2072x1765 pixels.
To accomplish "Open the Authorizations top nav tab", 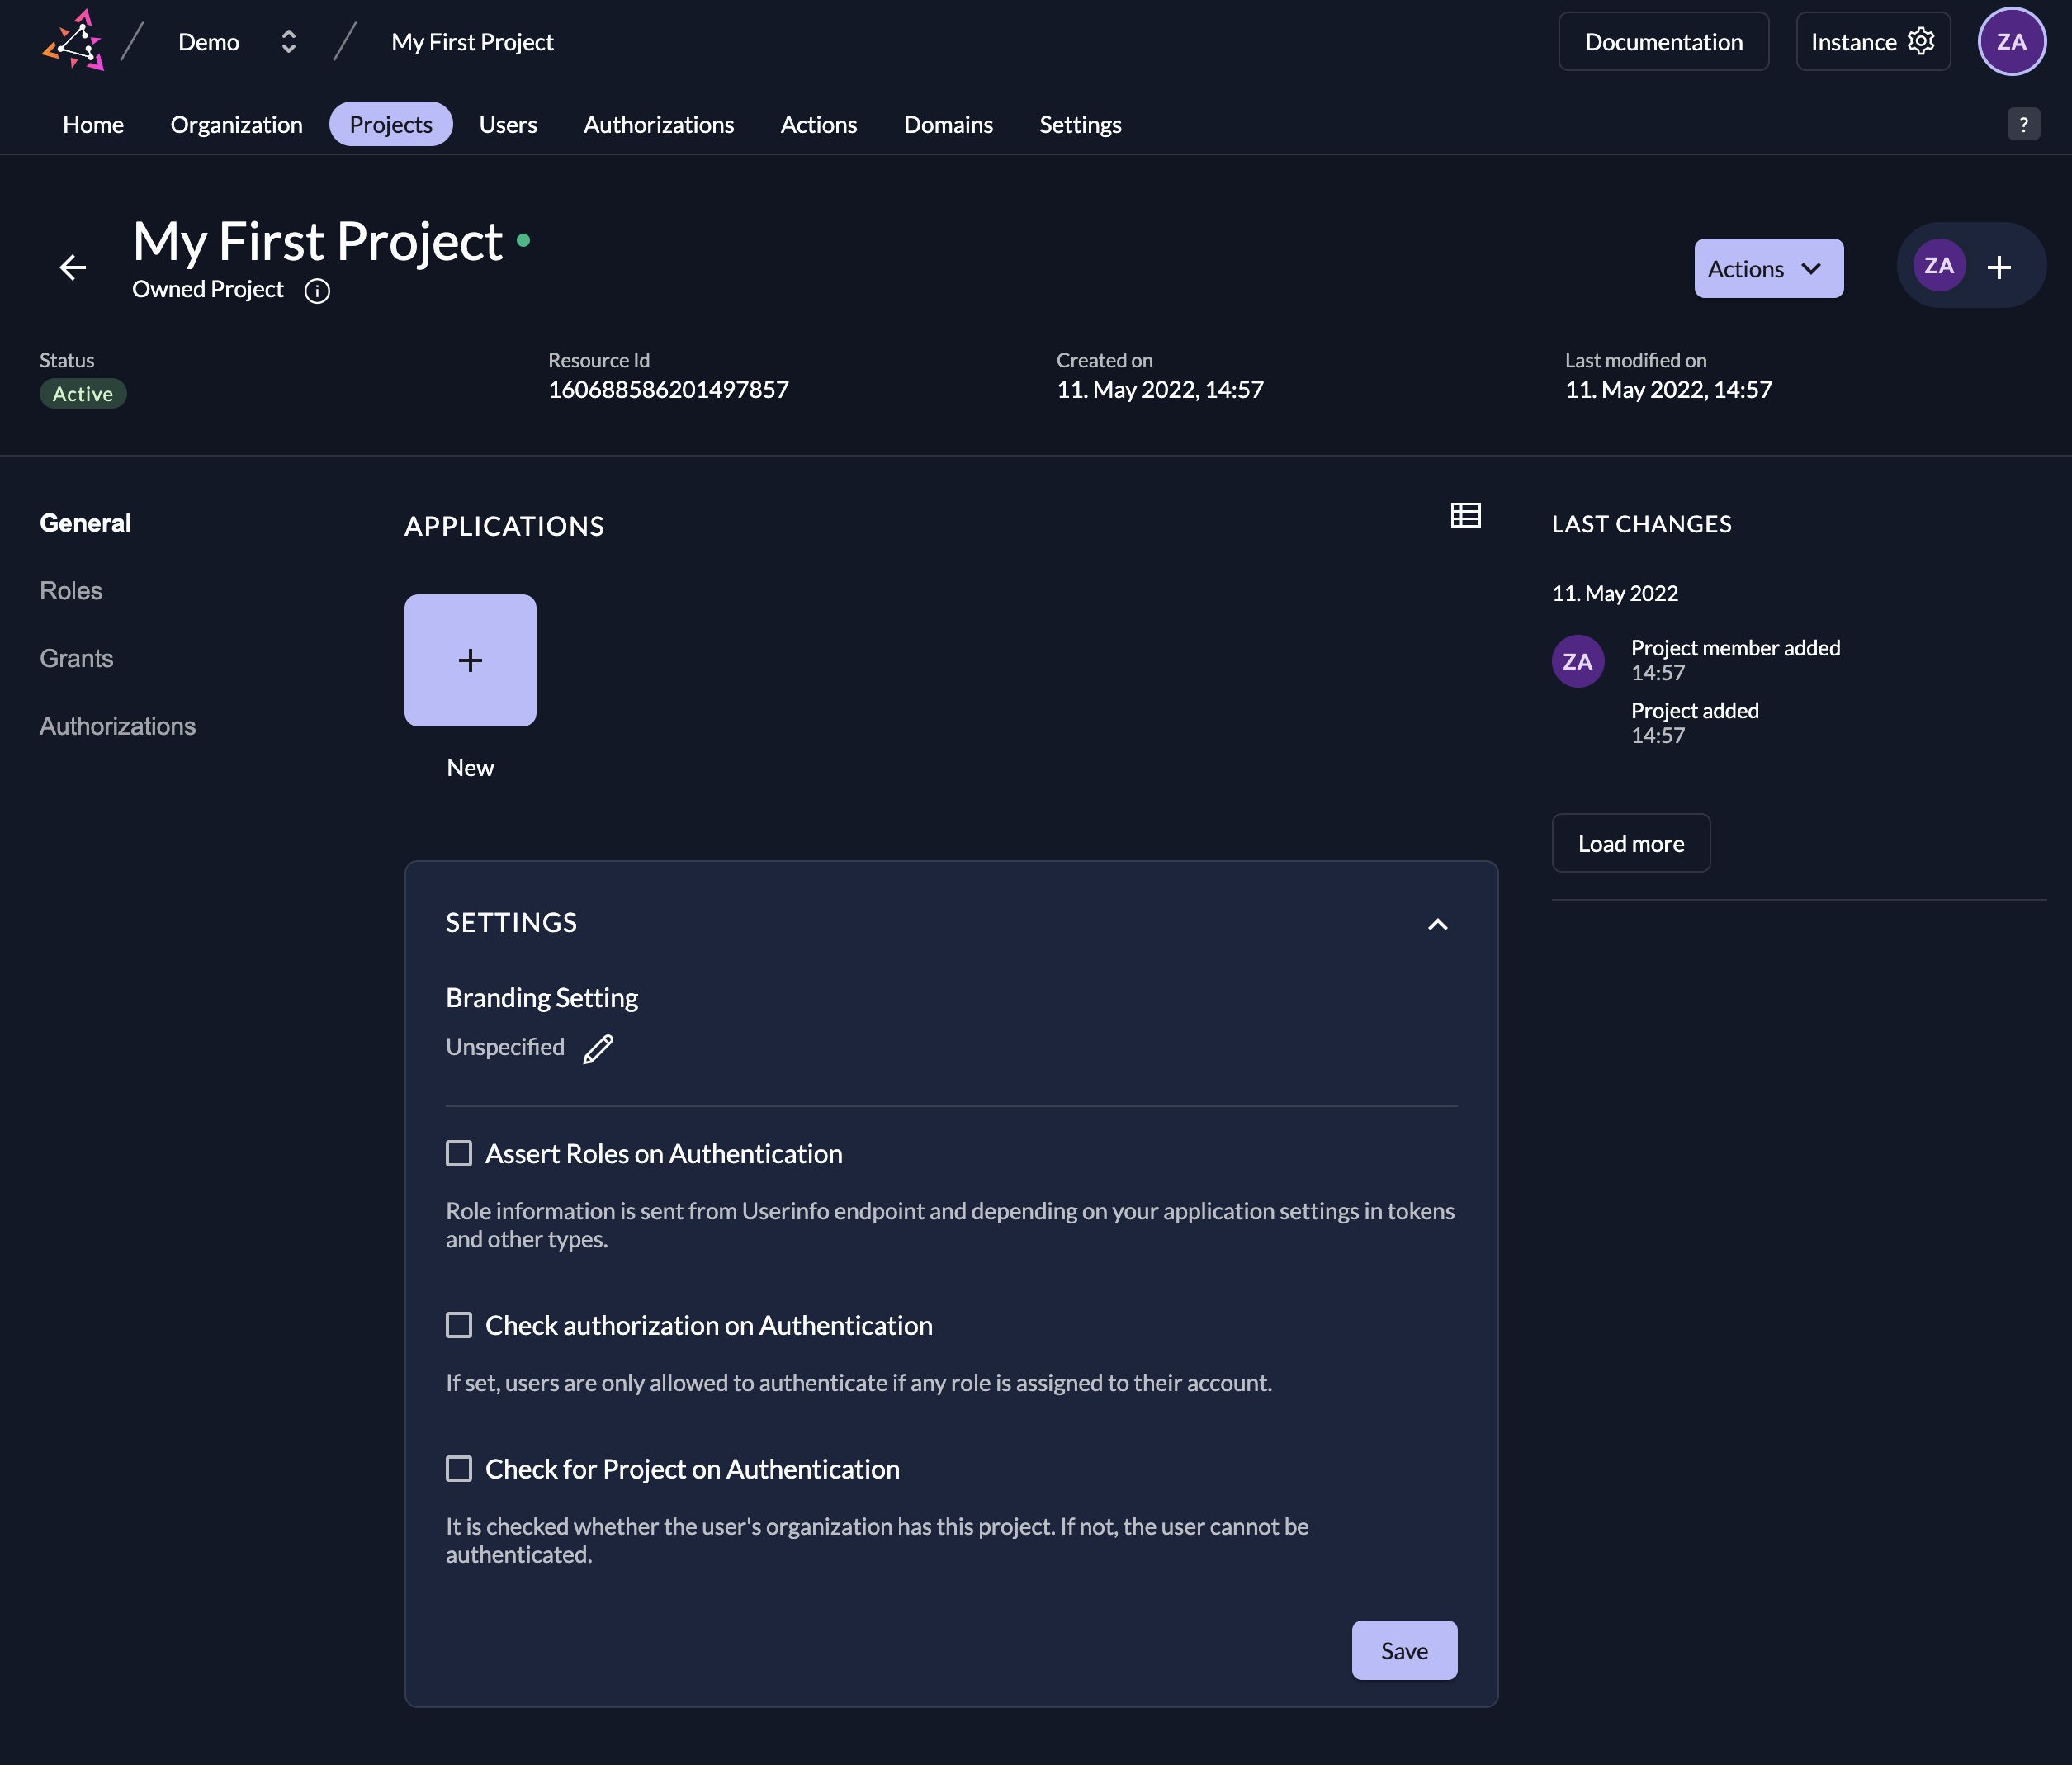I will click(x=658, y=124).
